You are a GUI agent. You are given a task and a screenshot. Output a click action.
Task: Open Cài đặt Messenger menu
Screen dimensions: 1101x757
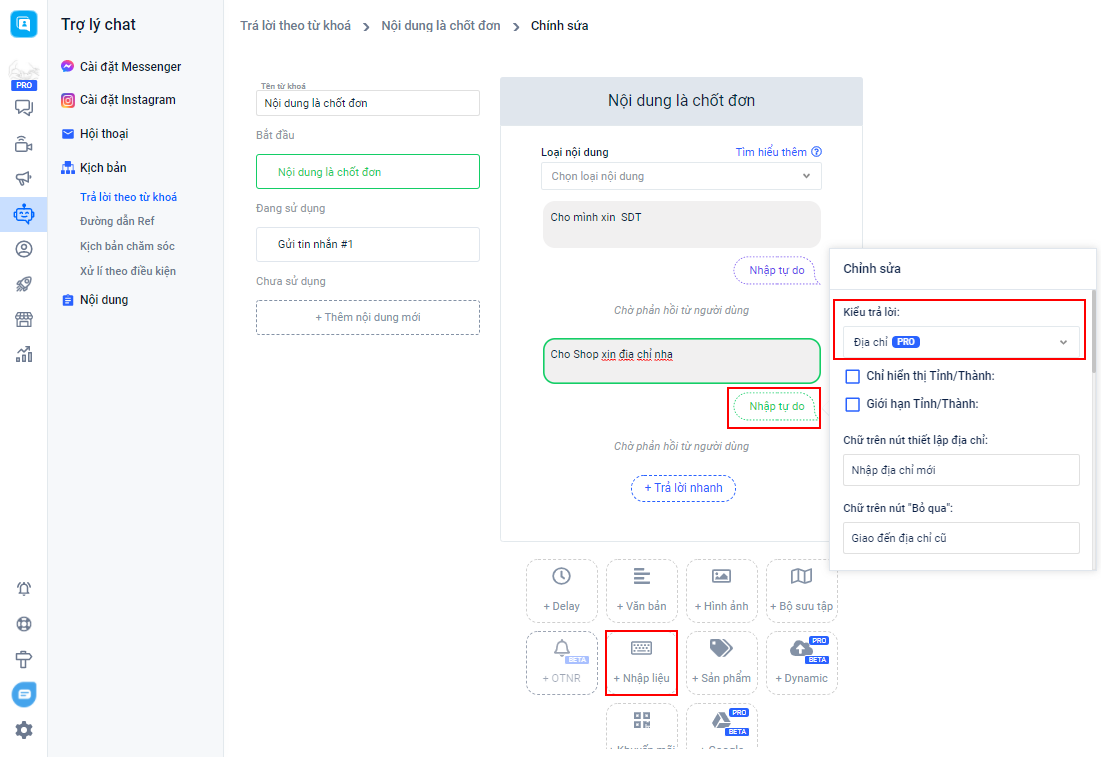(130, 67)
